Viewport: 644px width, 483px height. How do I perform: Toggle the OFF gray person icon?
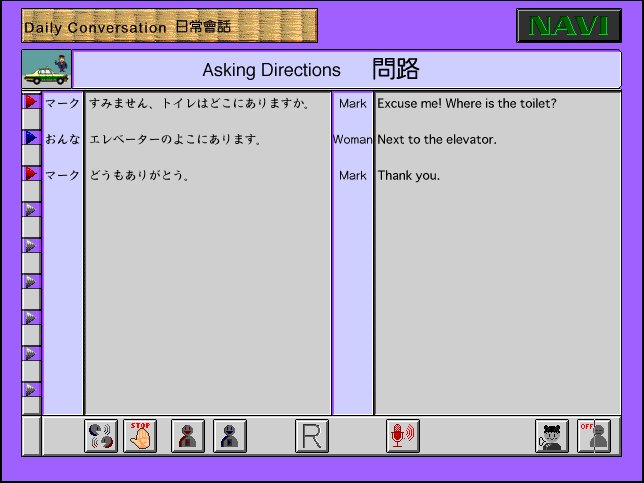[594, 436]
